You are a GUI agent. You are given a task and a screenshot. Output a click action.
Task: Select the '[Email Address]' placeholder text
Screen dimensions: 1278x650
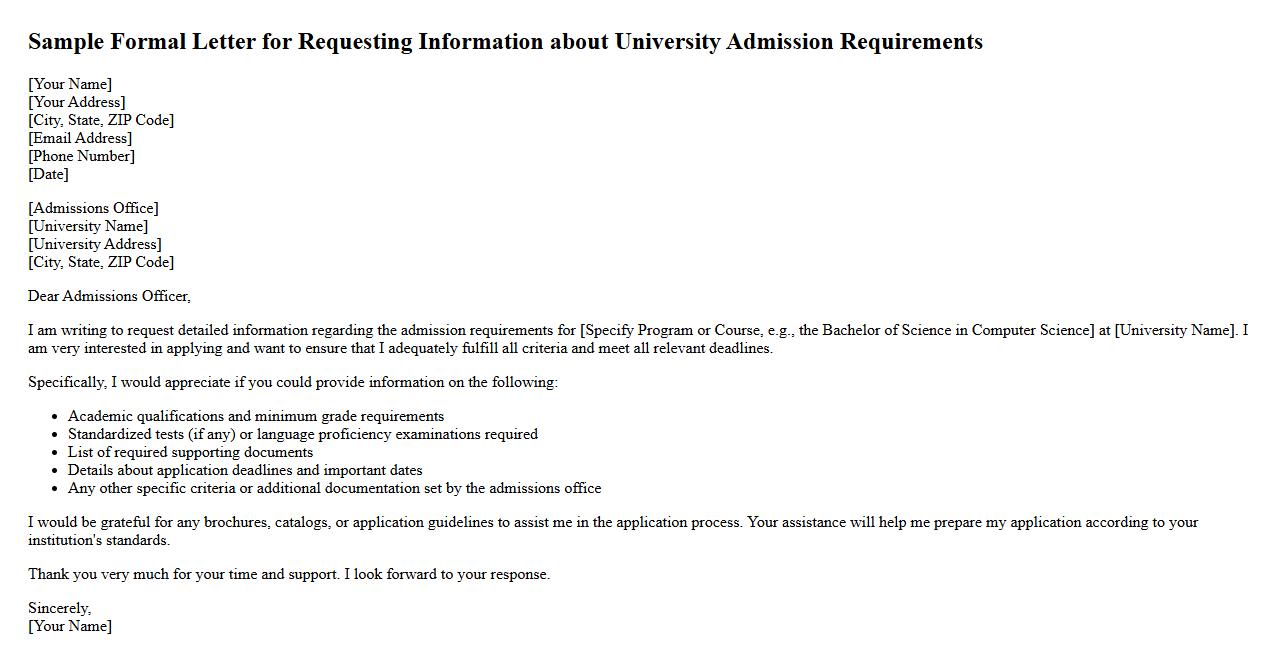click(80, 138)
